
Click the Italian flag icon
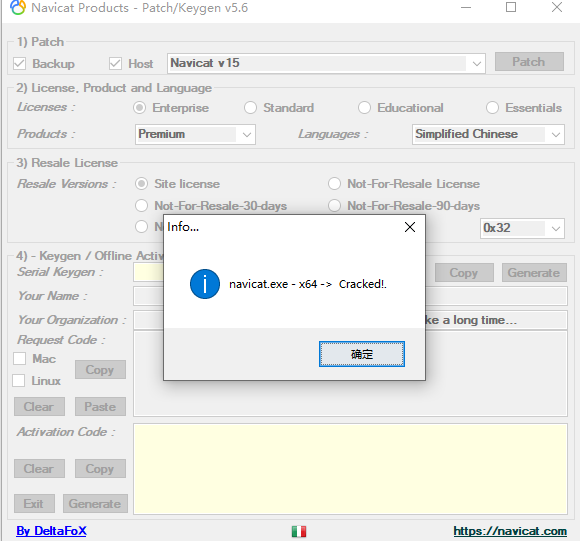click(x=299, y=531)
